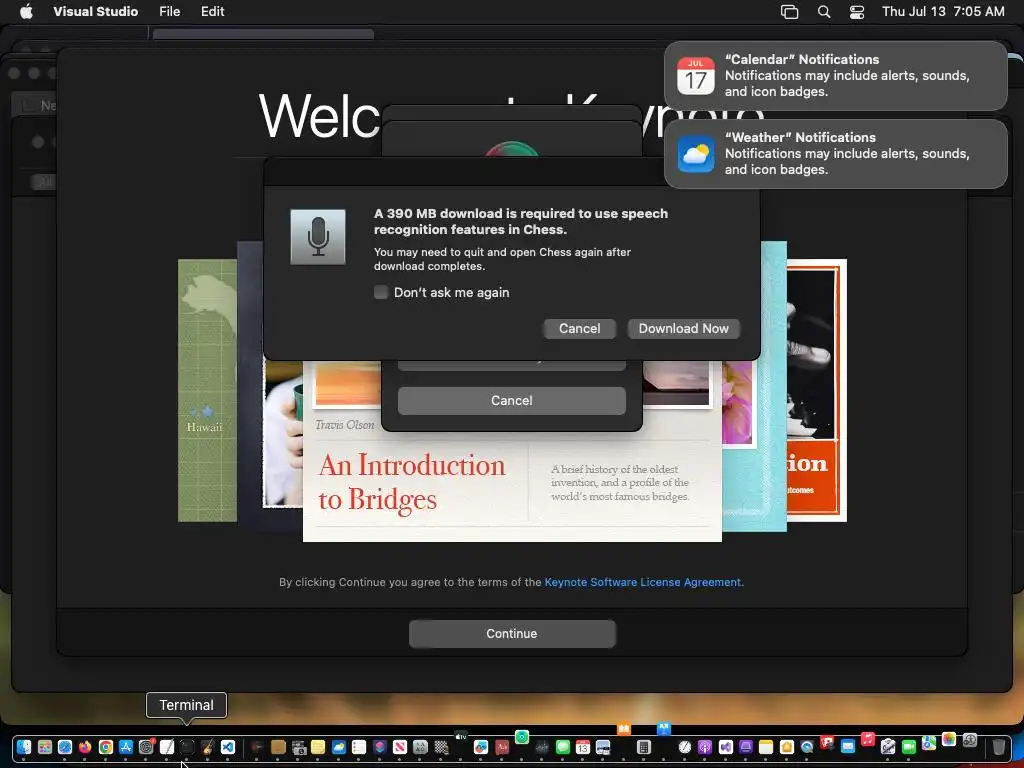
Task: Click Download Now in speech recognition dialog
Action: pos(683,328)
